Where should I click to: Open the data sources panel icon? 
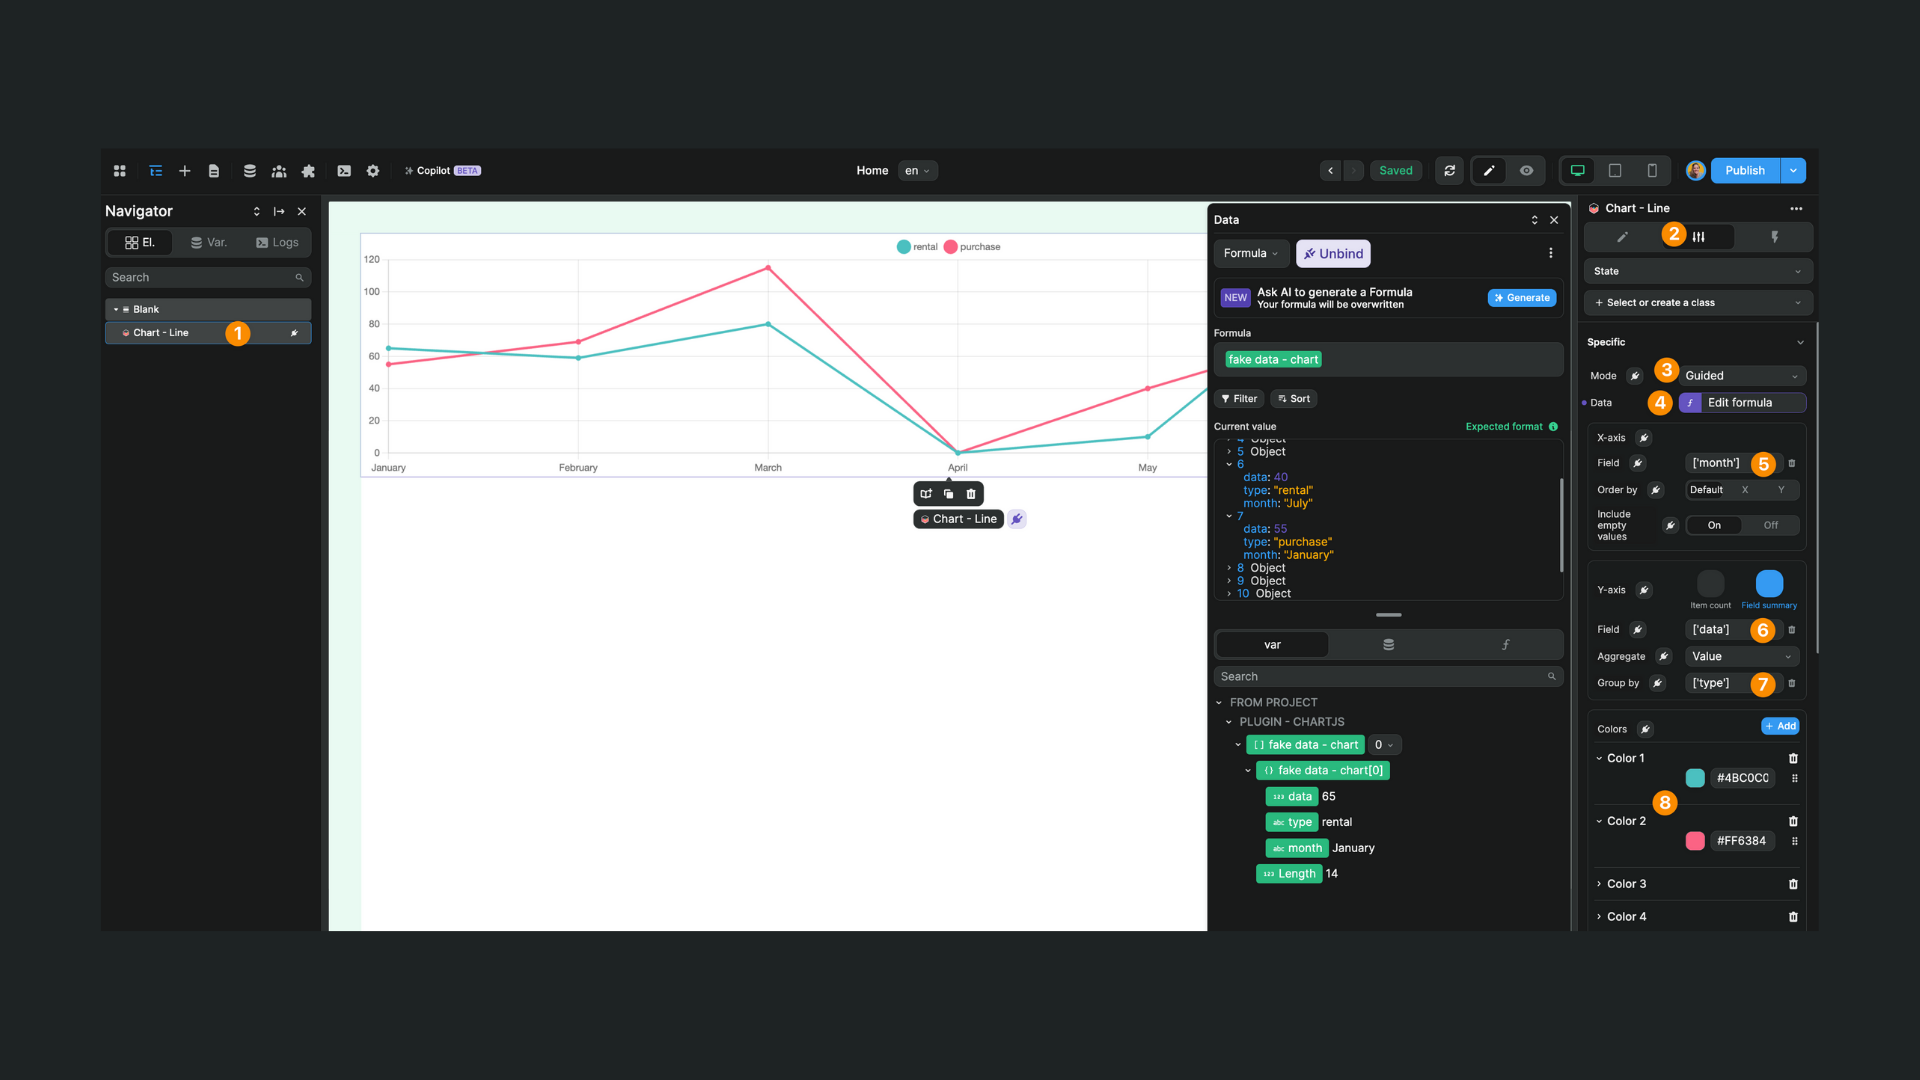coord(249,170)
